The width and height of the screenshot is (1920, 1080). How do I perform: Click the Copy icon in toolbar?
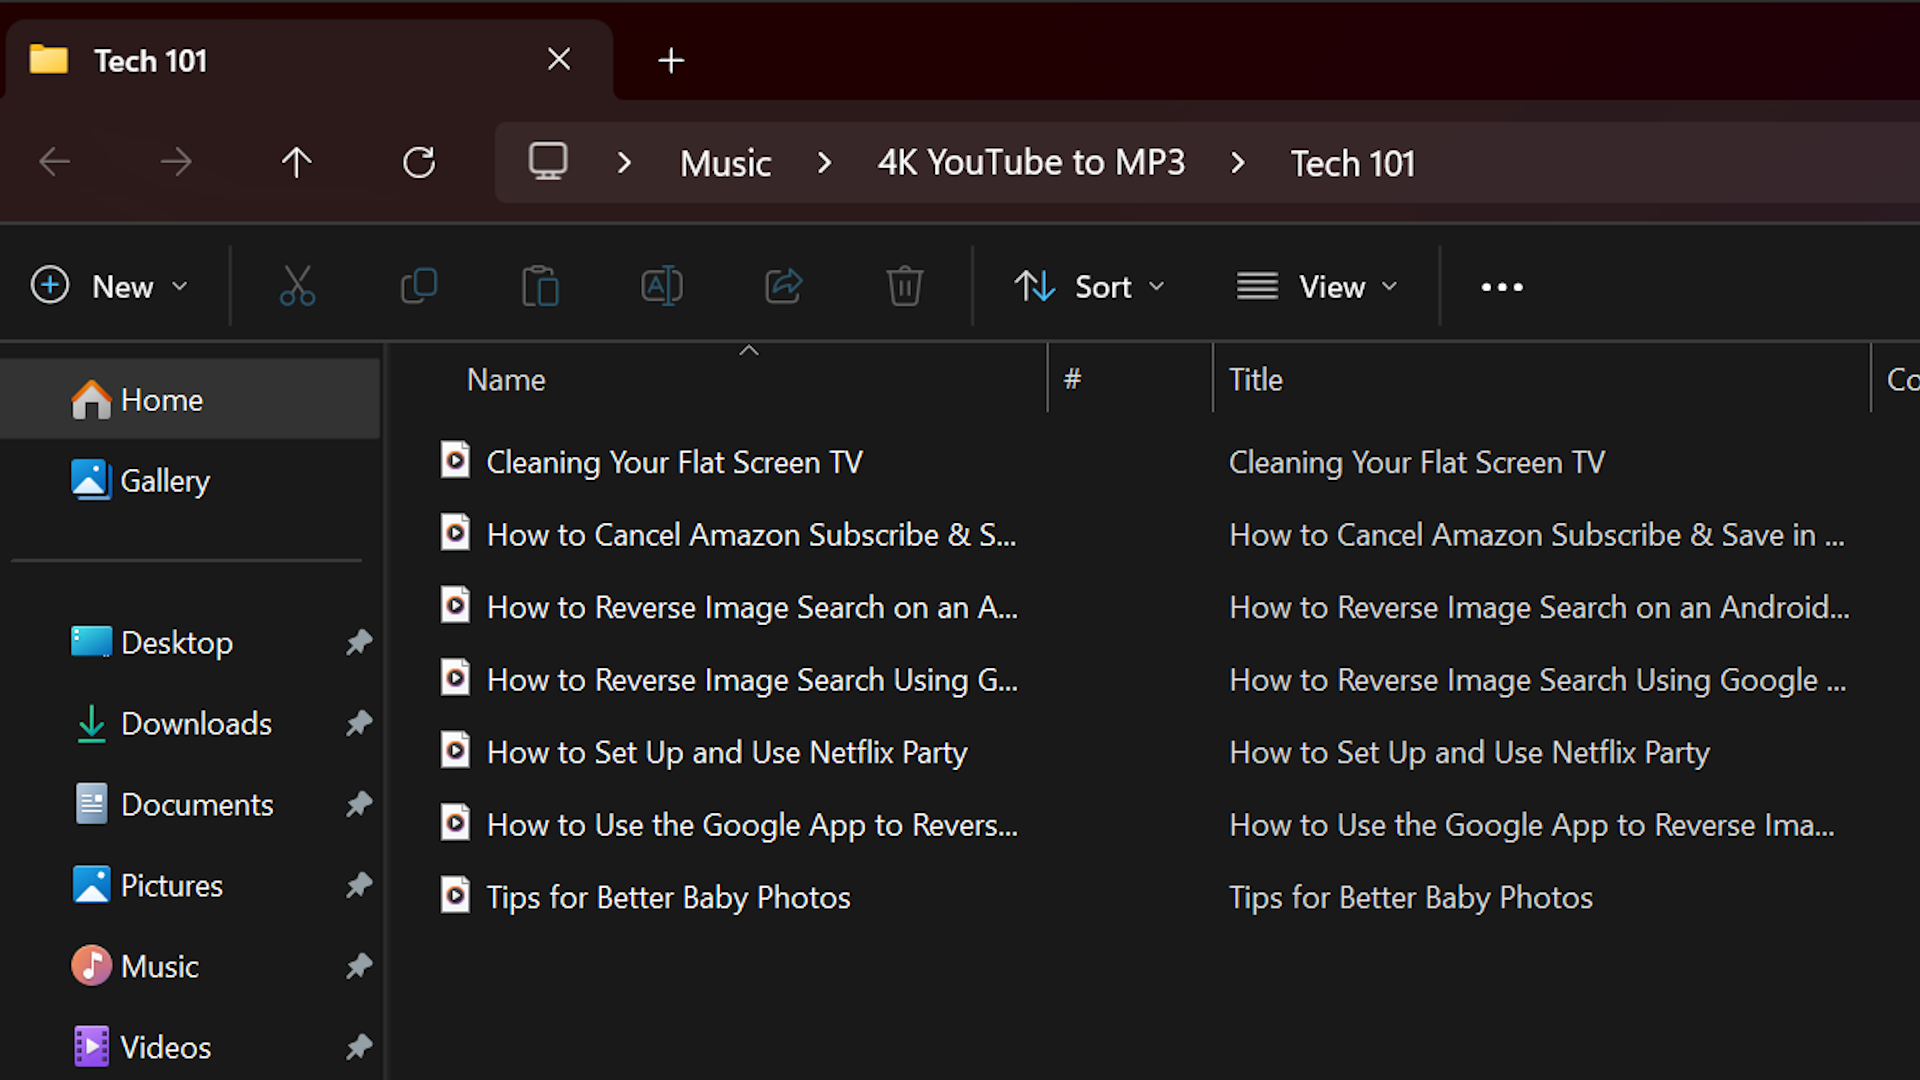[419, 286]
